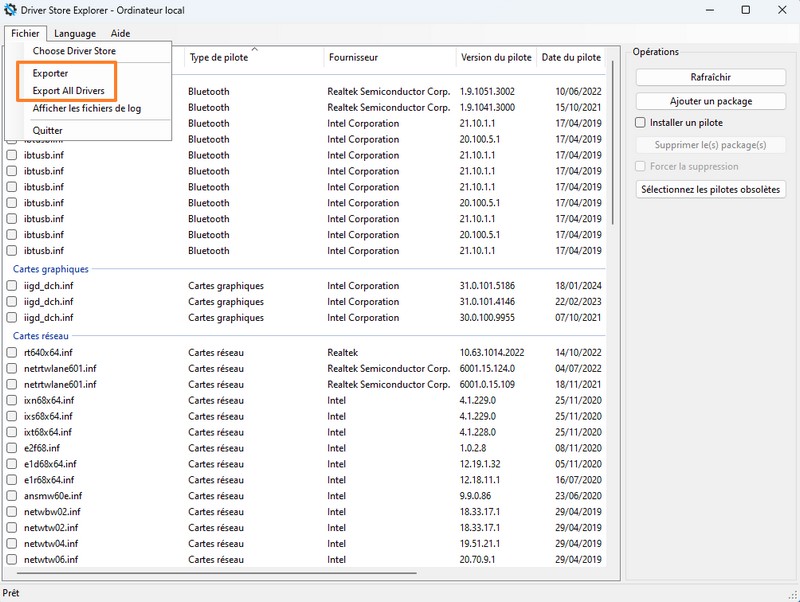Click Sélectionnez les pilotes obsolètes button

[711, 189]
